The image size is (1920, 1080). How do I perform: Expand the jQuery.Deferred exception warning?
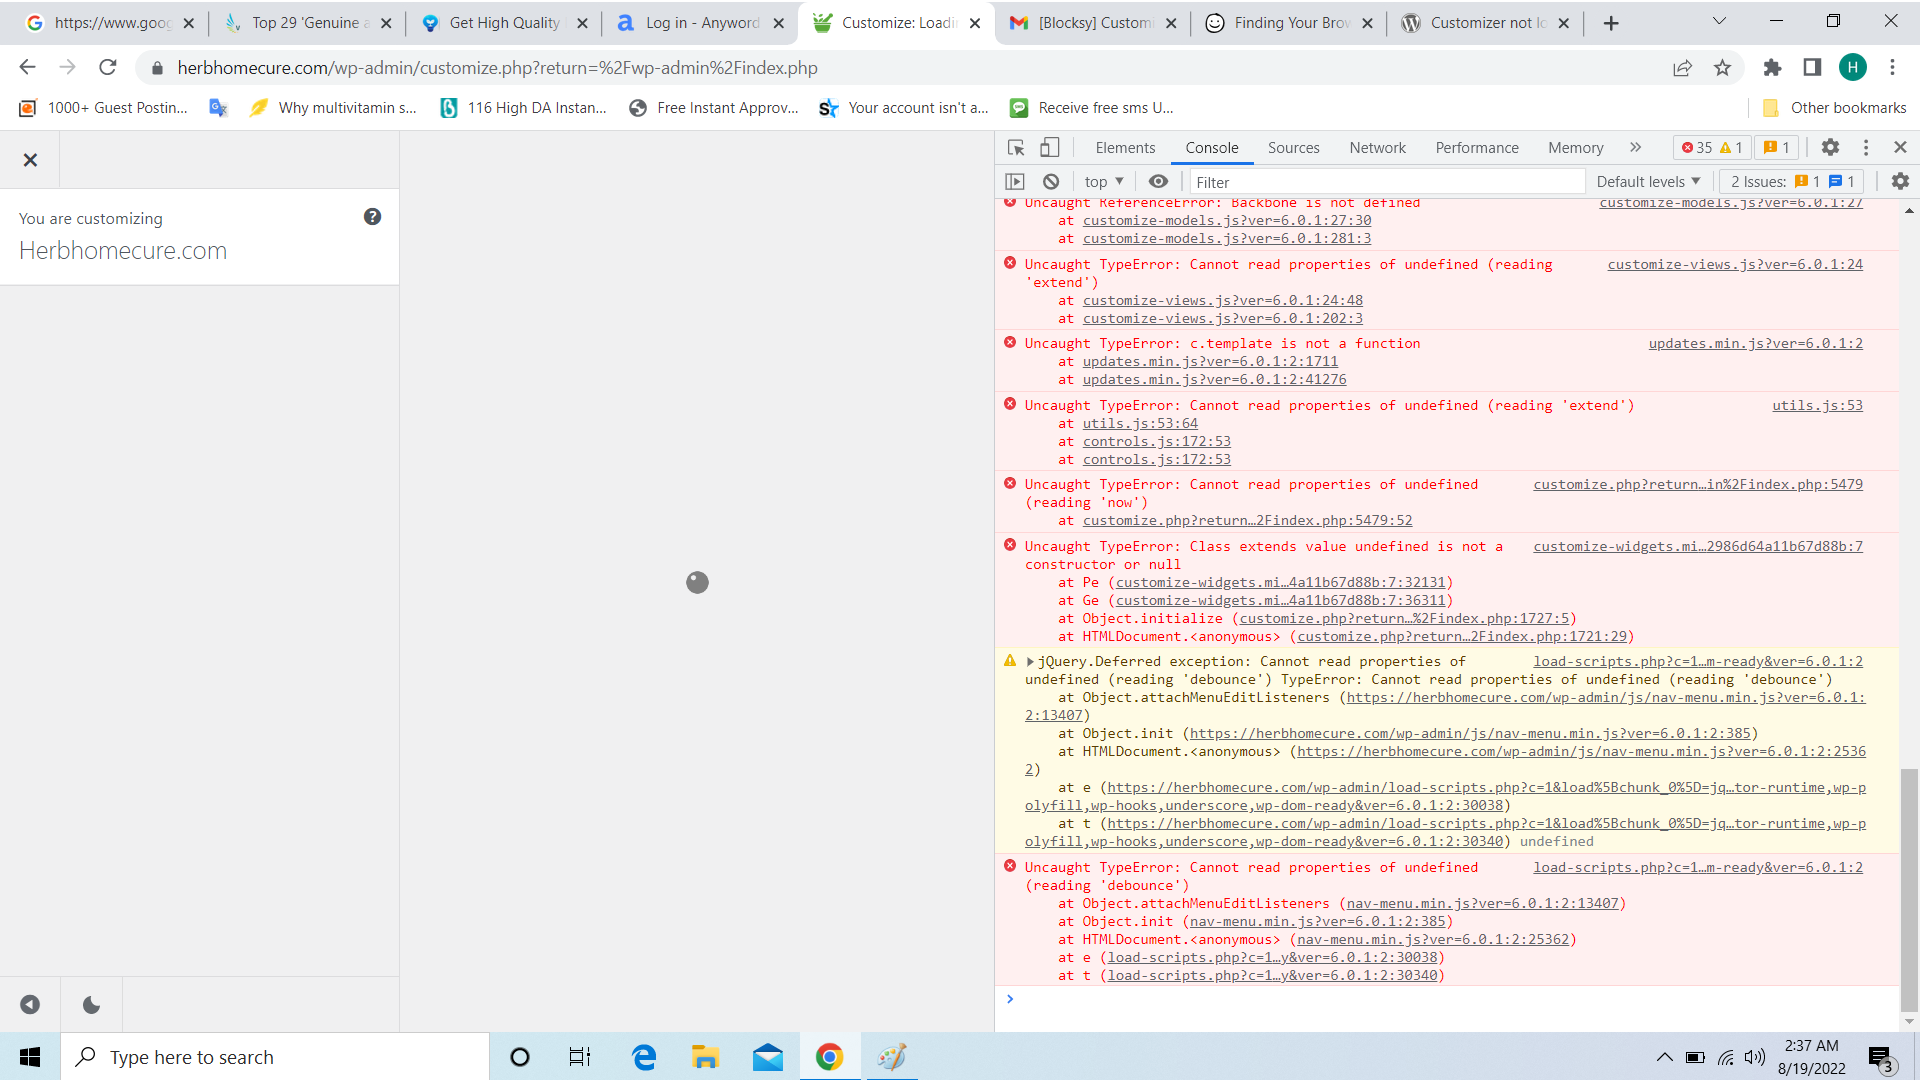tap(1030, 662)
